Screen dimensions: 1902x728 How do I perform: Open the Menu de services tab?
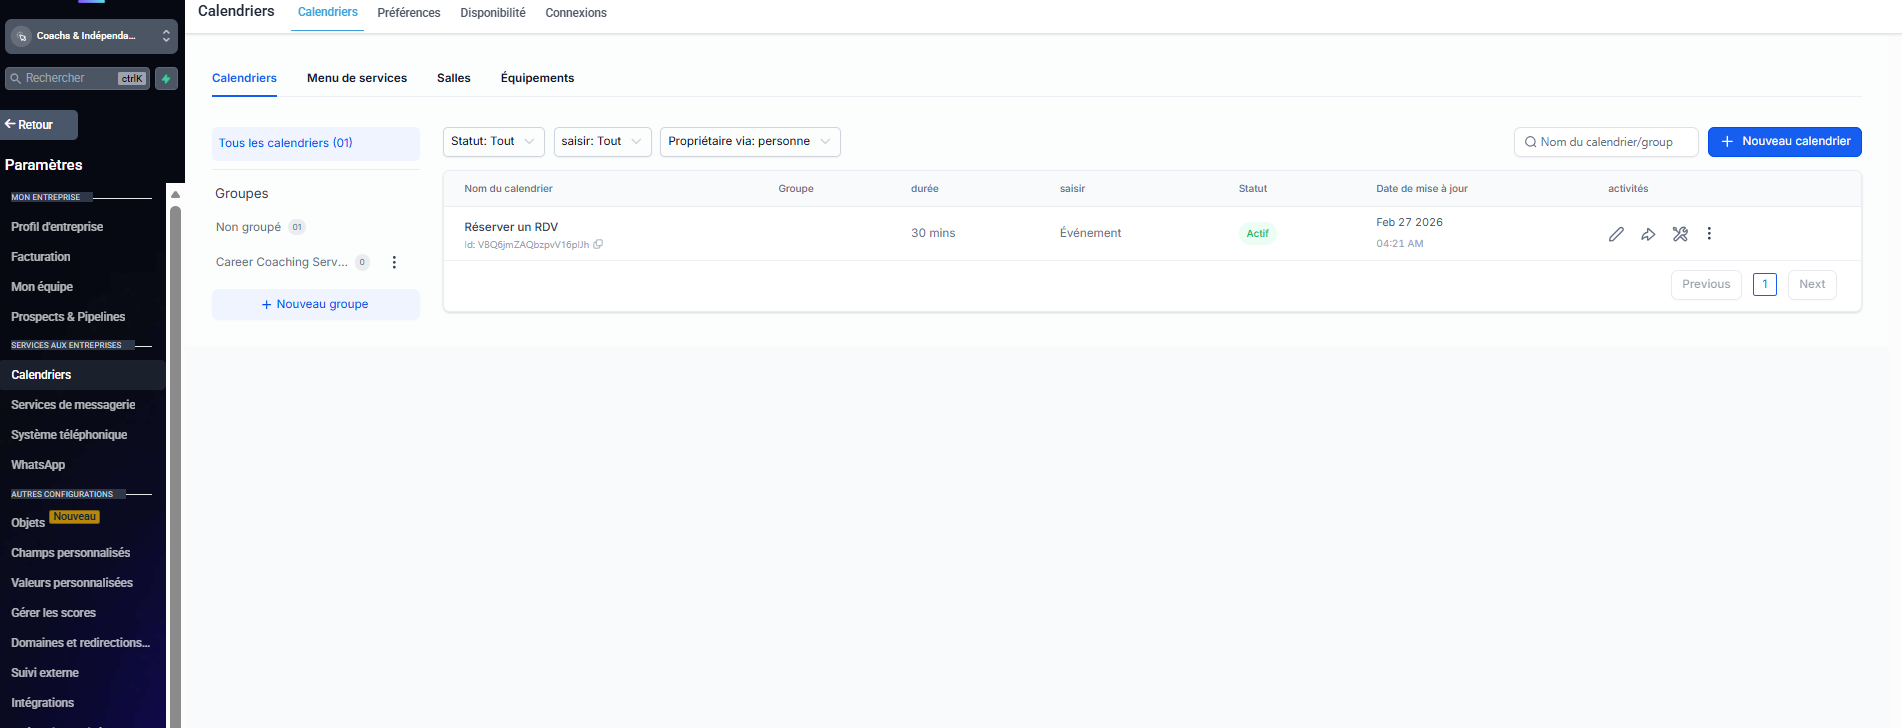357,78
